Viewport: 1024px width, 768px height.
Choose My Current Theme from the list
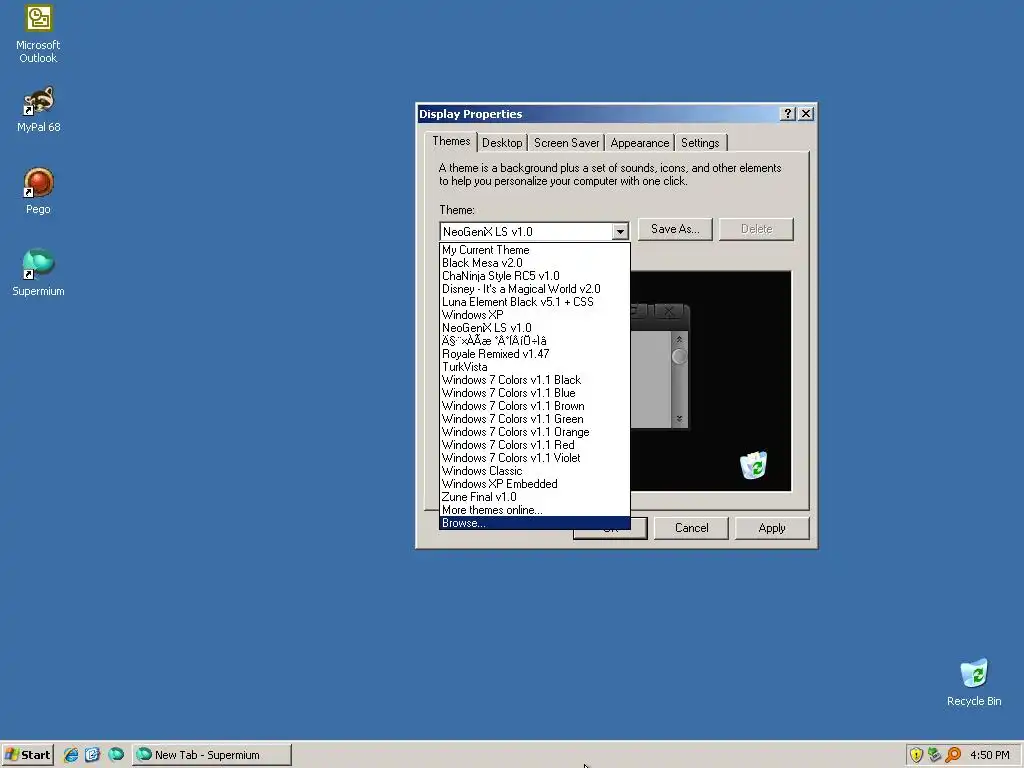click(534, 250)
